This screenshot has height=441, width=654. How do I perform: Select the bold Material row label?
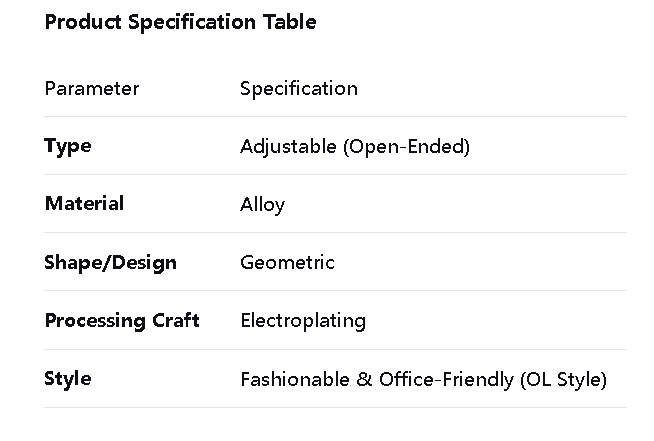tap(84, 204)
